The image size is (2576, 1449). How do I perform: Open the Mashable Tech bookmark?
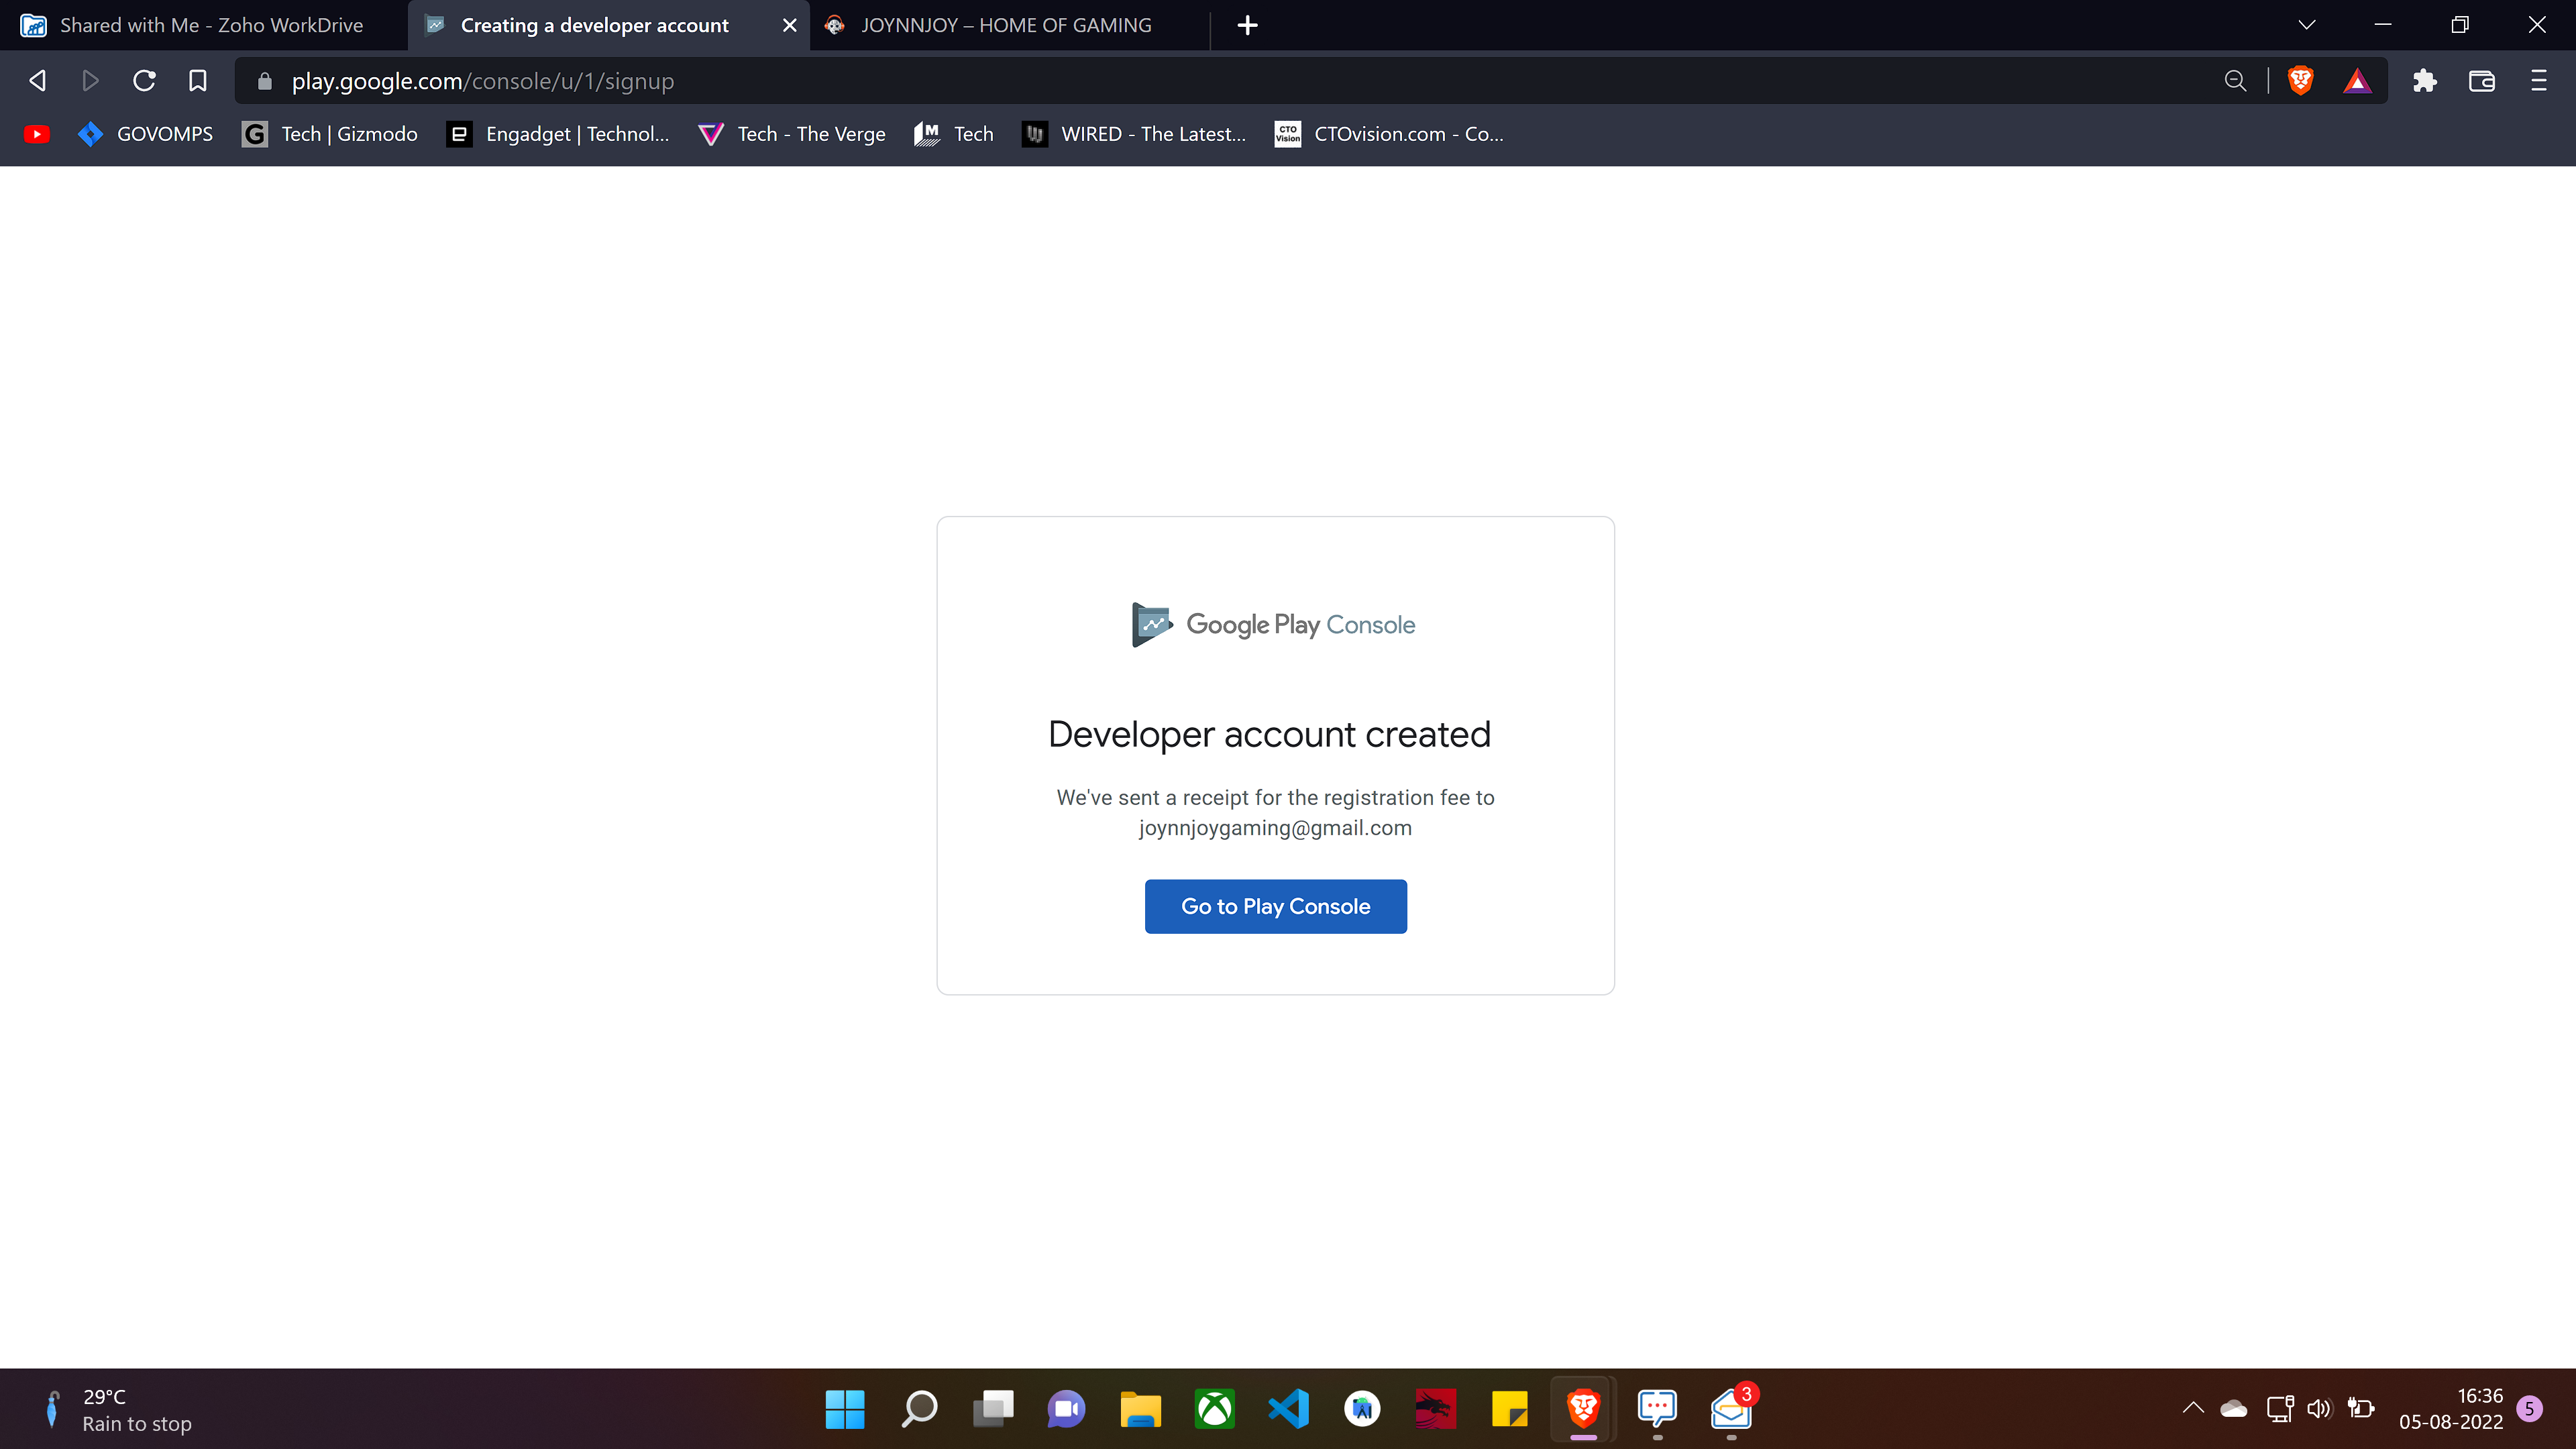tap(954, 134)
